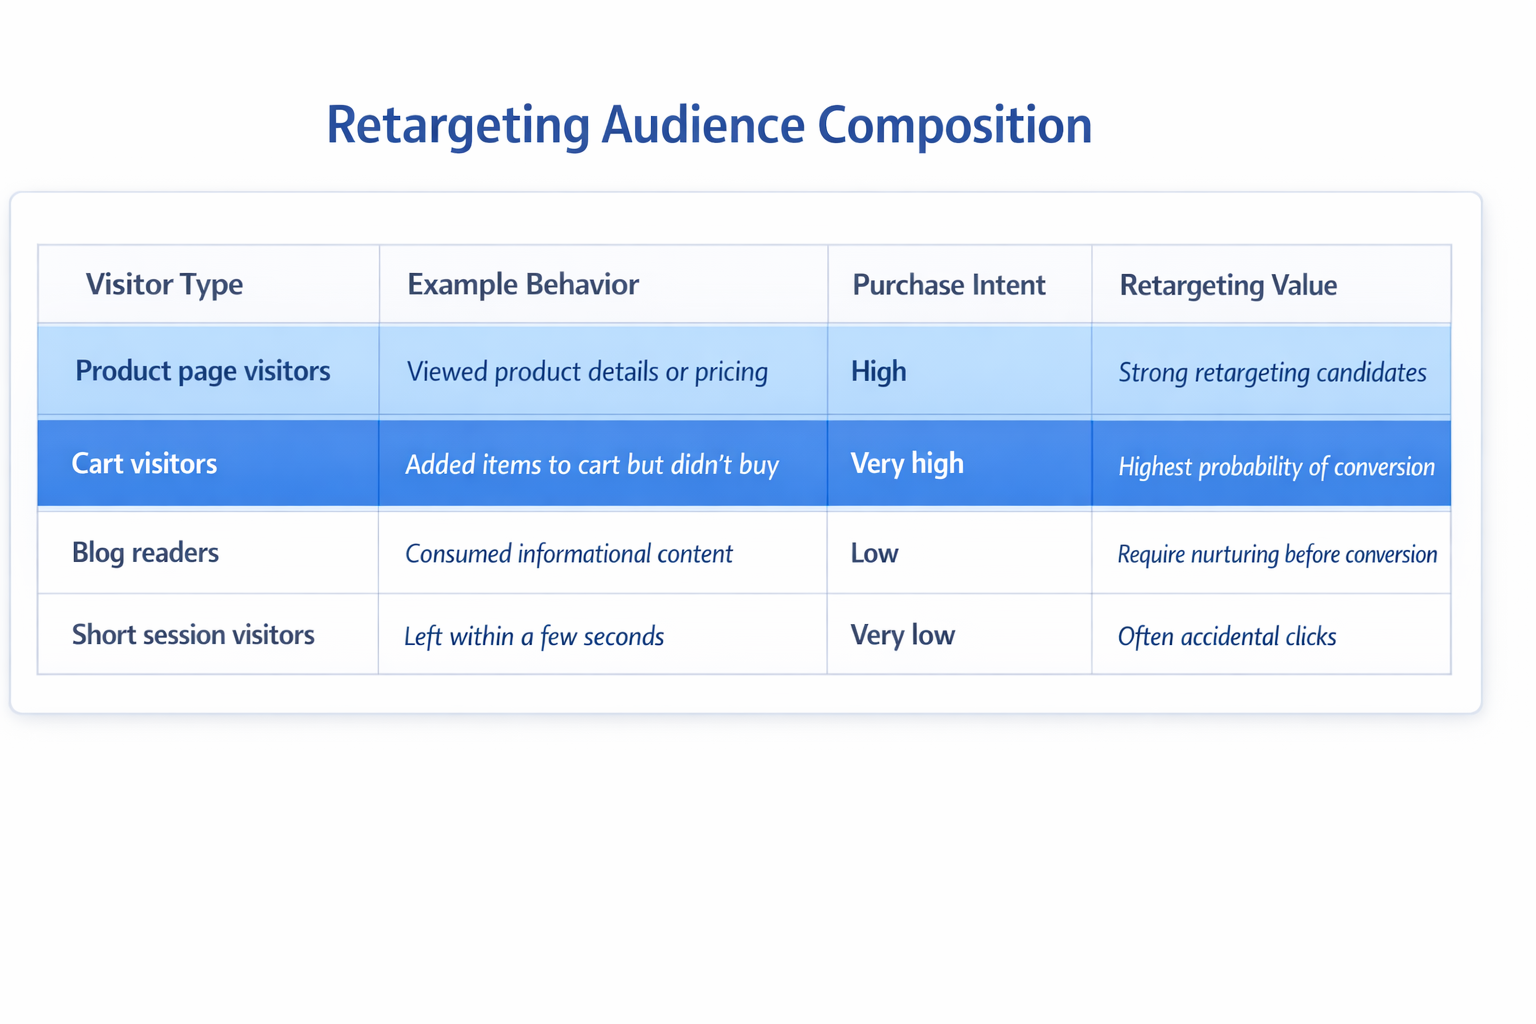Click the Very low intent cell
The width and height of the screenshot is (1536, 1024).
click(902, 634)
